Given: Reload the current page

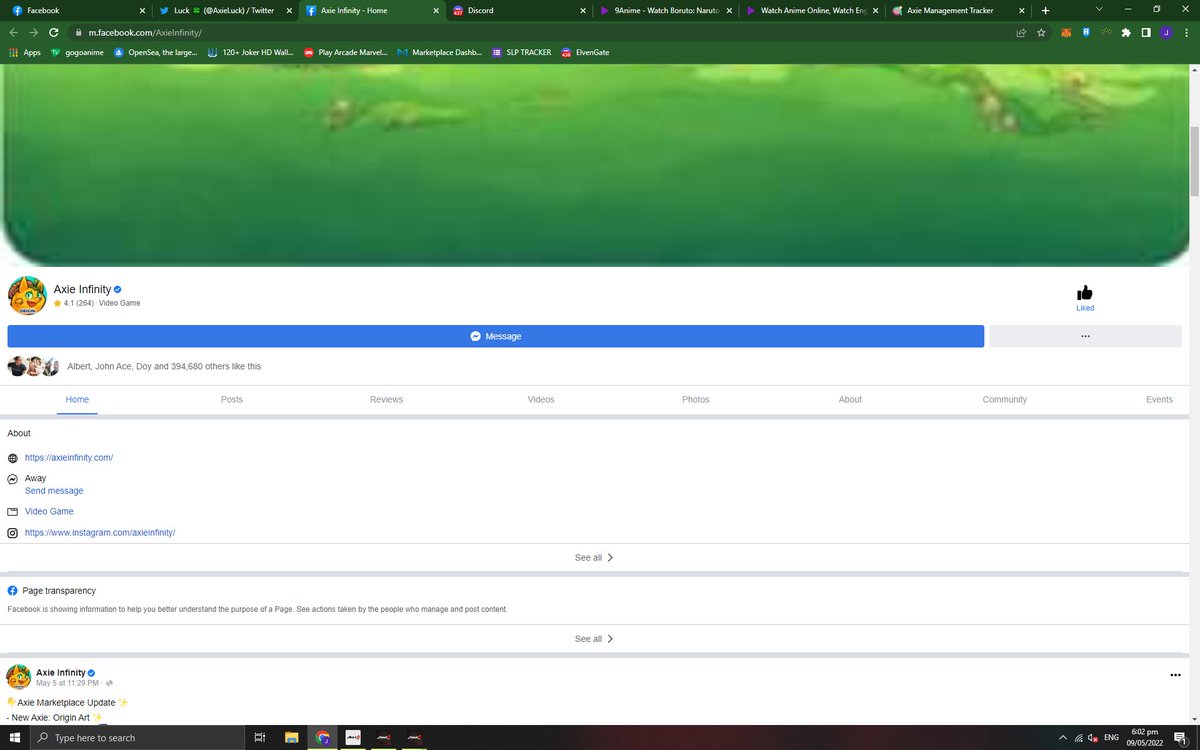Looking at the screenshot, I should pyautogui.click(x=53, y=32).
